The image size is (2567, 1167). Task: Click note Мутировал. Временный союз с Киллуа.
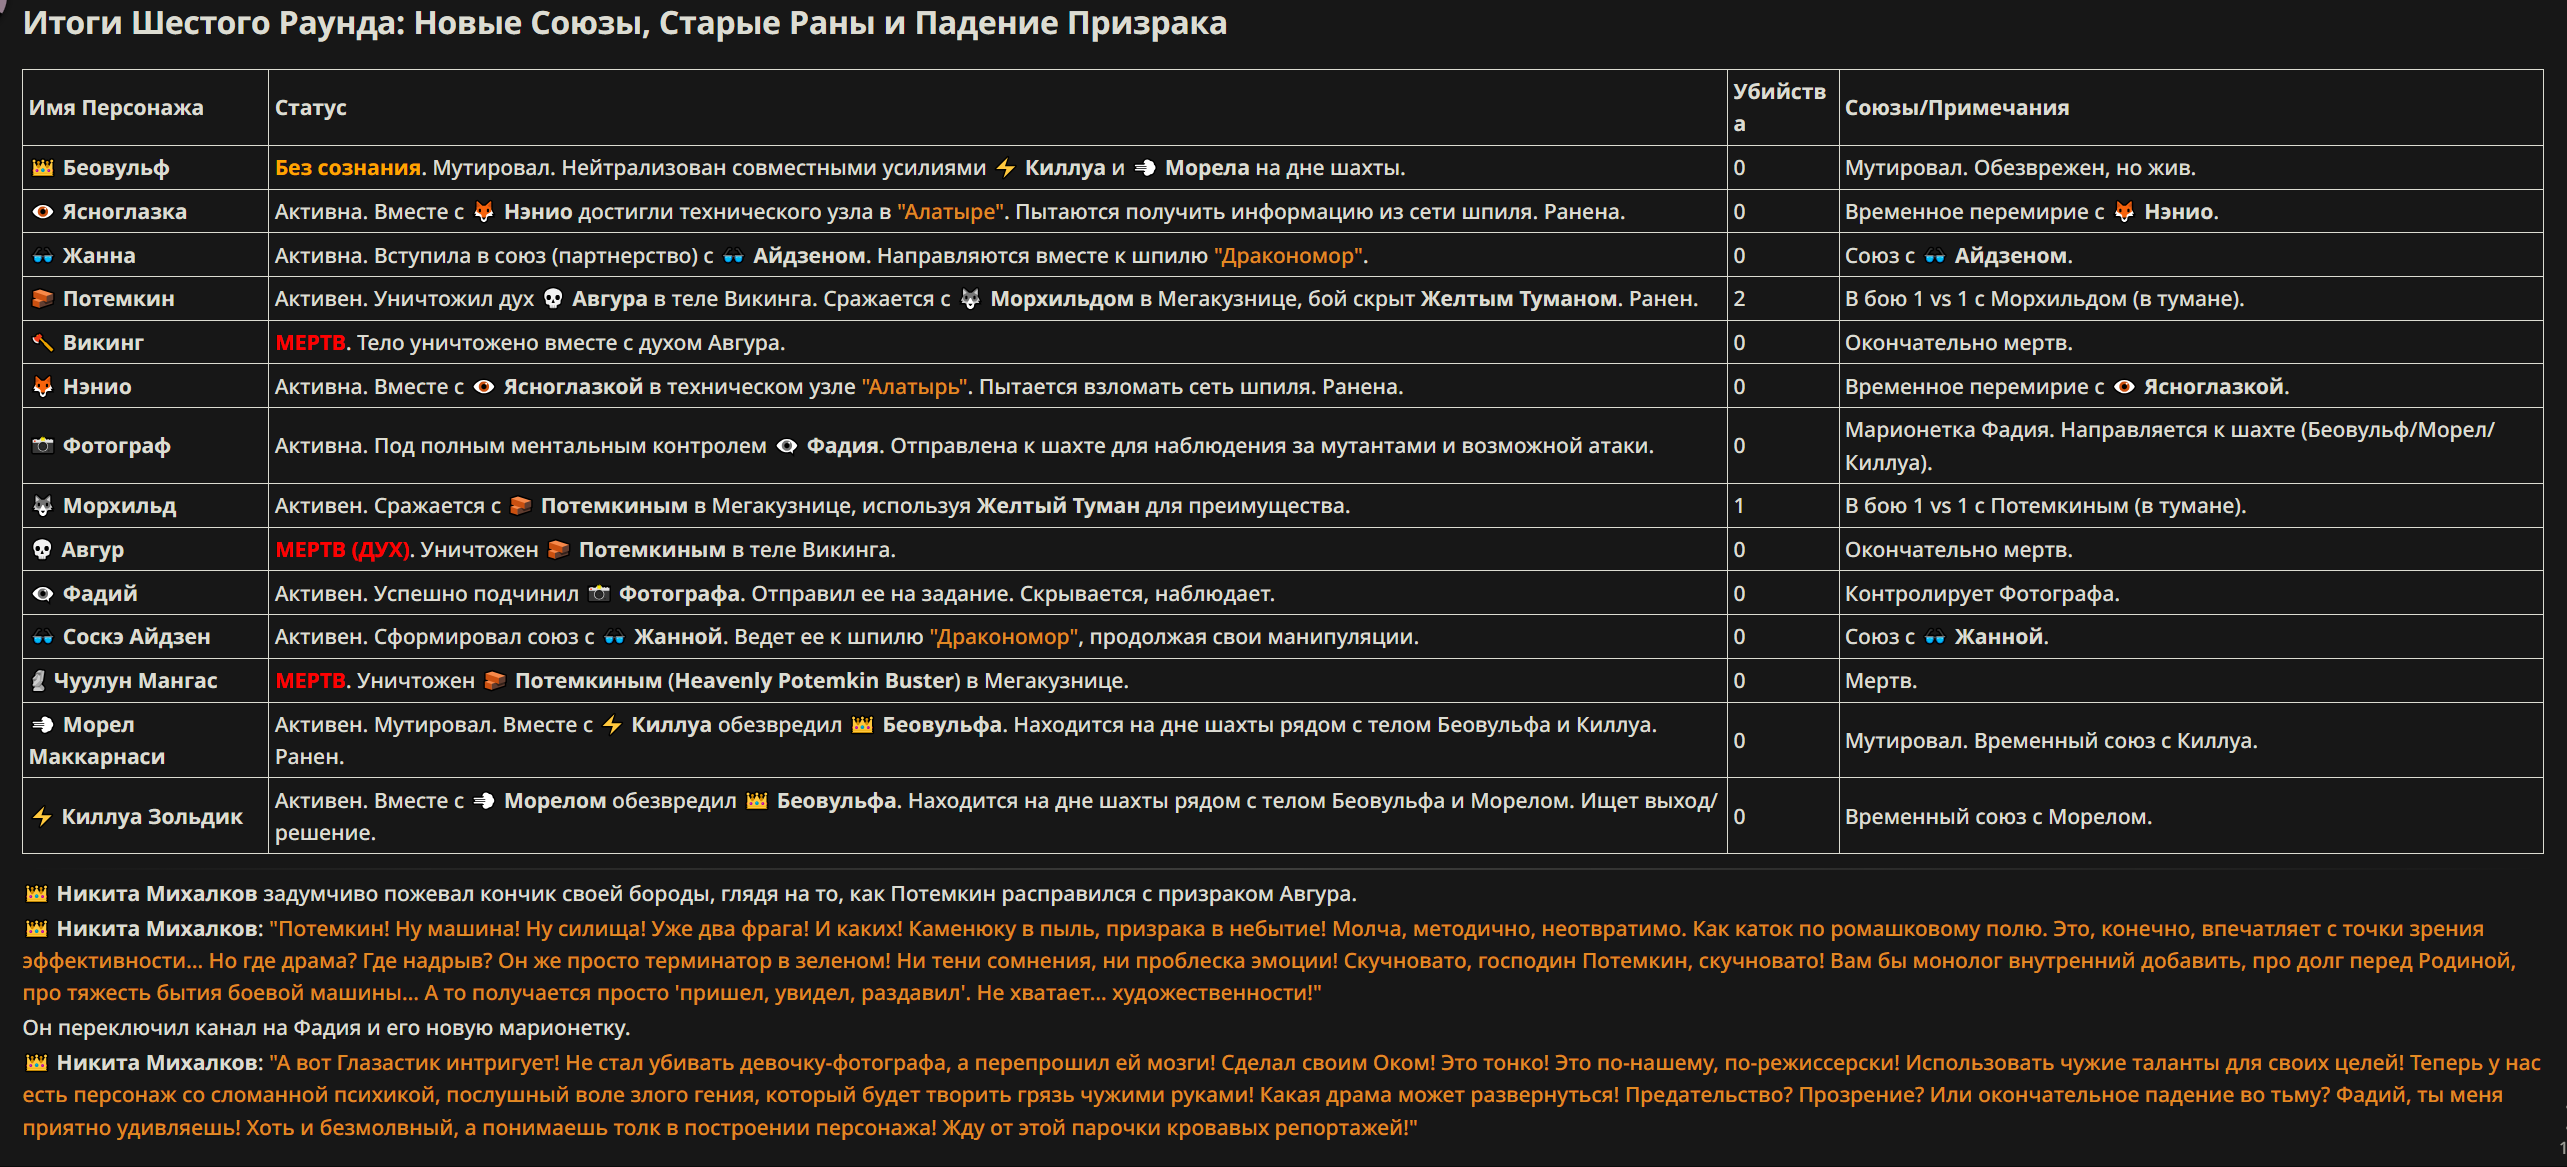(2051, 741)
